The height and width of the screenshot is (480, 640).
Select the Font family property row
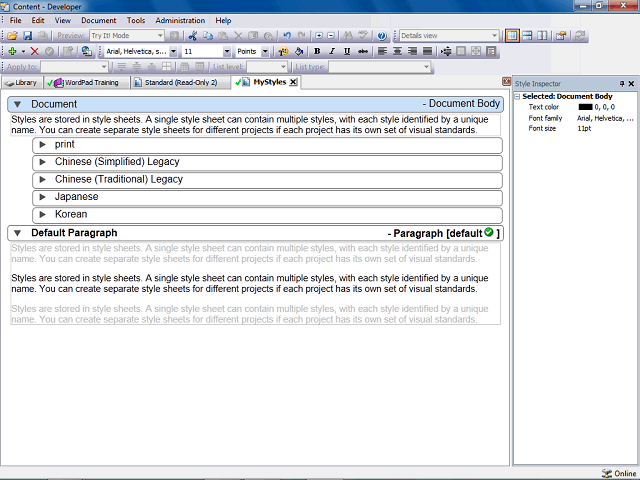tap(576, 118)
